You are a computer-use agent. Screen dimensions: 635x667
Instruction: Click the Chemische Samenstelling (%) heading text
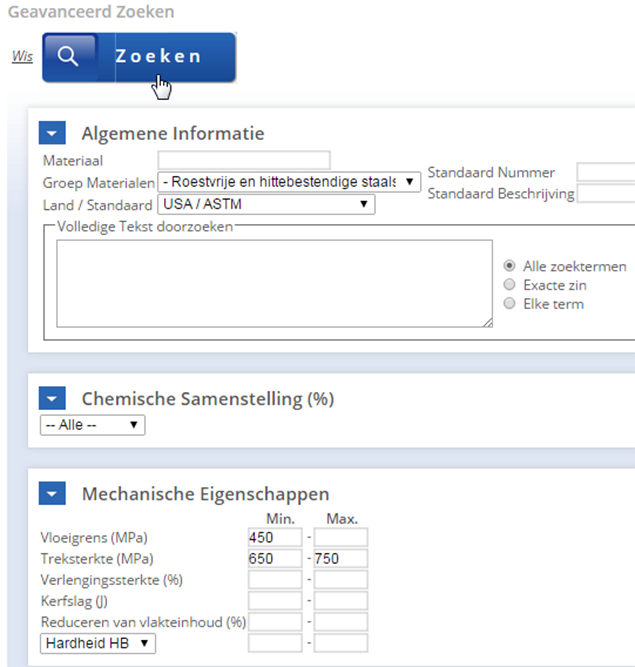(208, 399)
